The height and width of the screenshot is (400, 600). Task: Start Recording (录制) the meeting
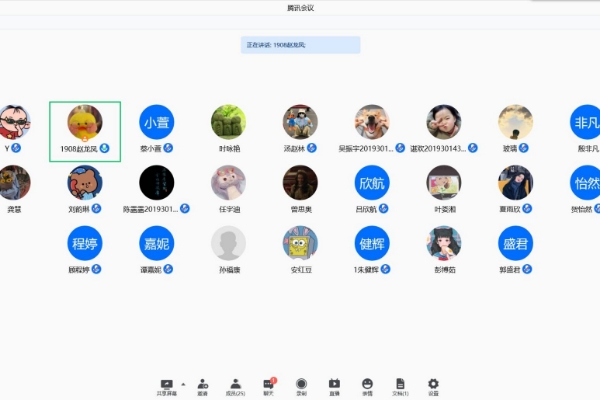(x=301, y=383)
